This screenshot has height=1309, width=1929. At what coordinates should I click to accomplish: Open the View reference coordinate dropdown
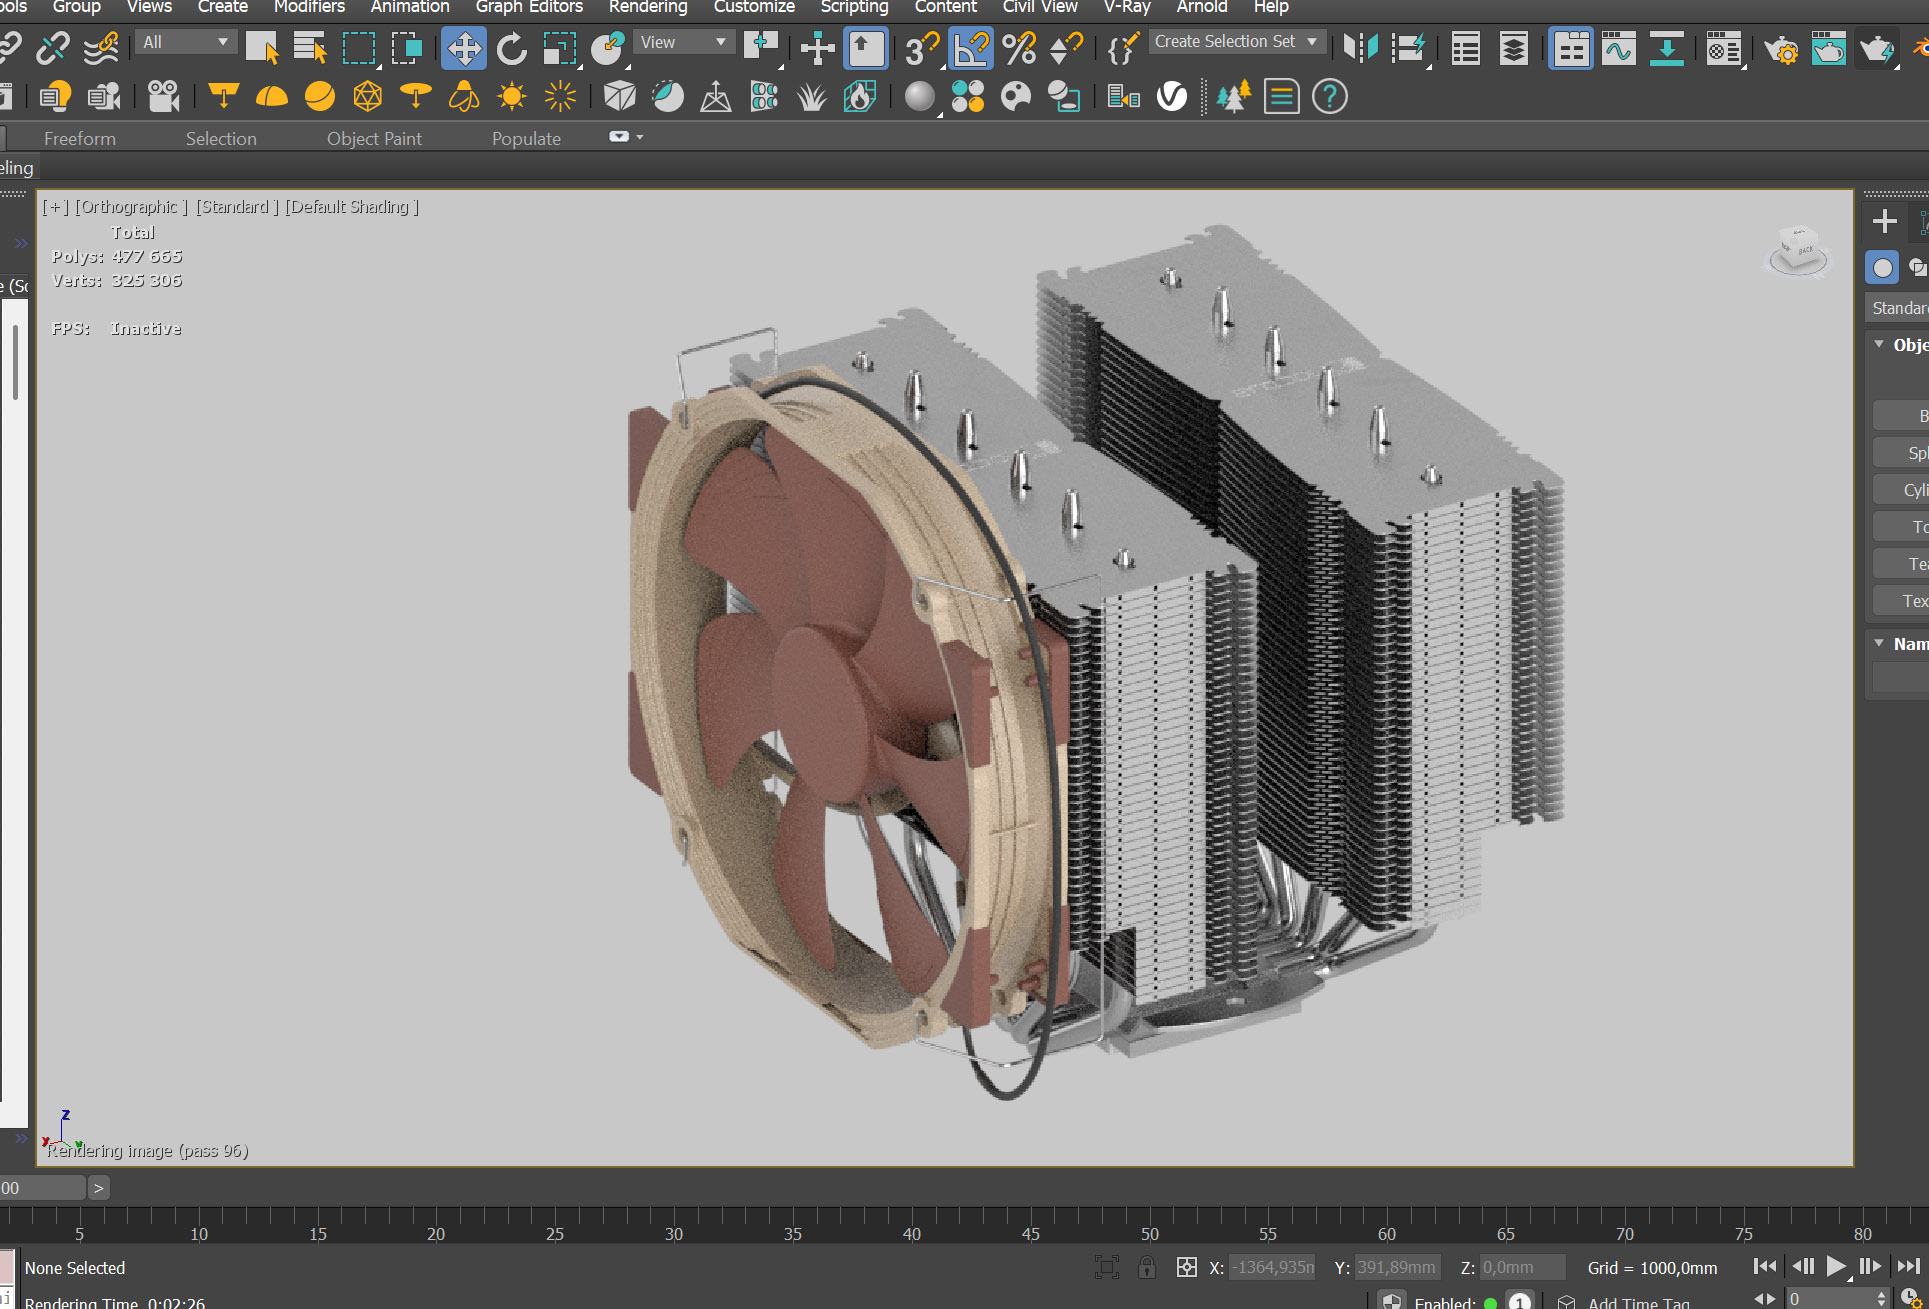point(683,42)
